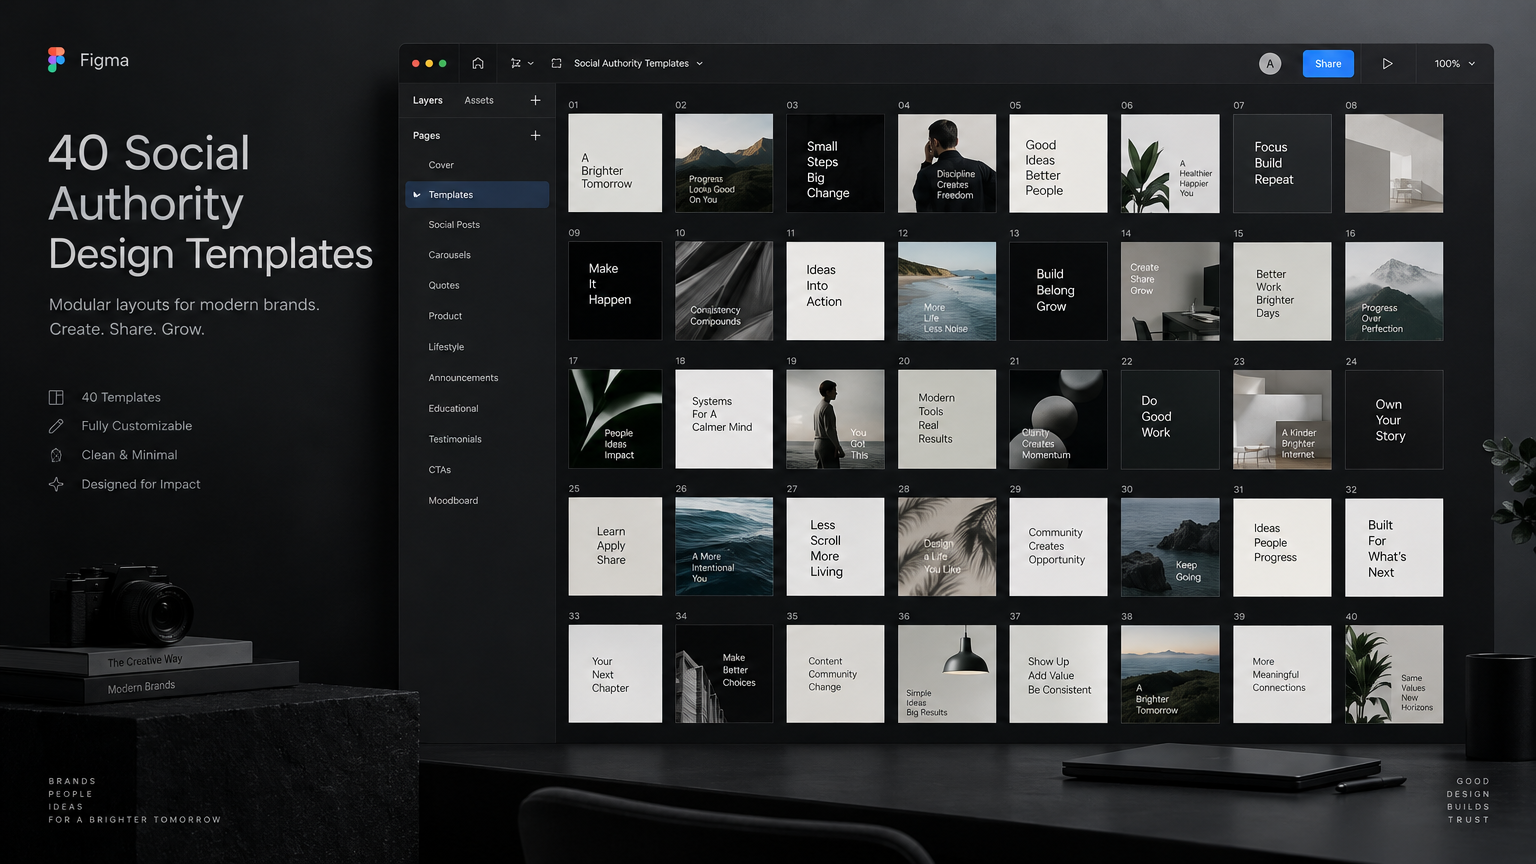Collapse the Templates page chevron
The width and height of the screenshot is (1536, 864).
point(417,195)
